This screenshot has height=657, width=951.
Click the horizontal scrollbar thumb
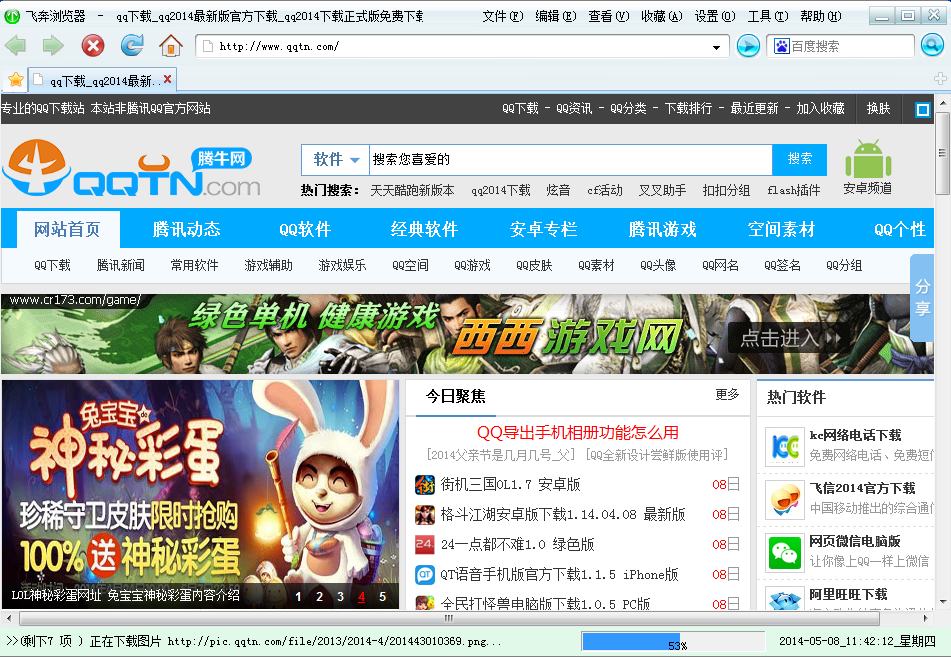[449, 619]
